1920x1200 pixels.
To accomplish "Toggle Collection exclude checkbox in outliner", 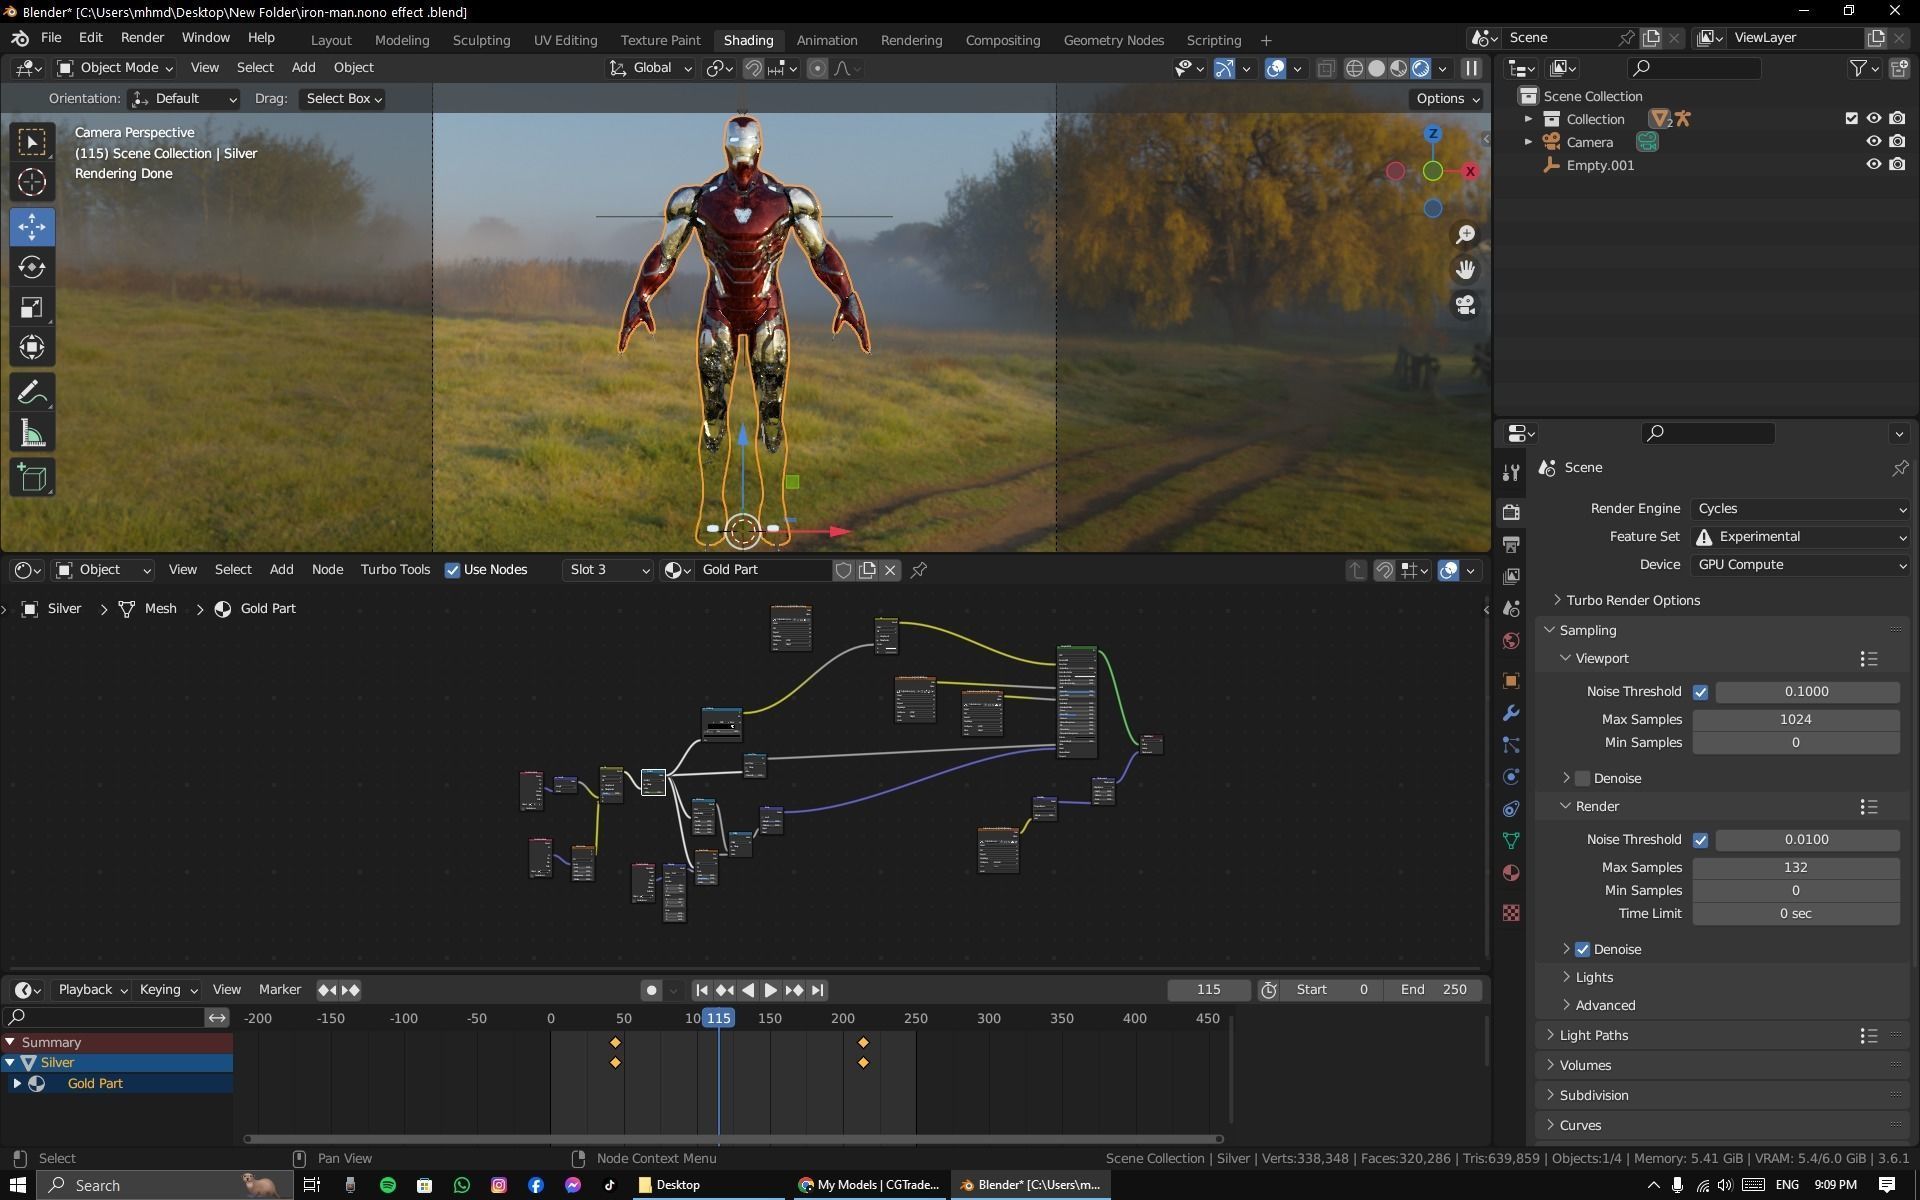I will tap(1852, 118).
